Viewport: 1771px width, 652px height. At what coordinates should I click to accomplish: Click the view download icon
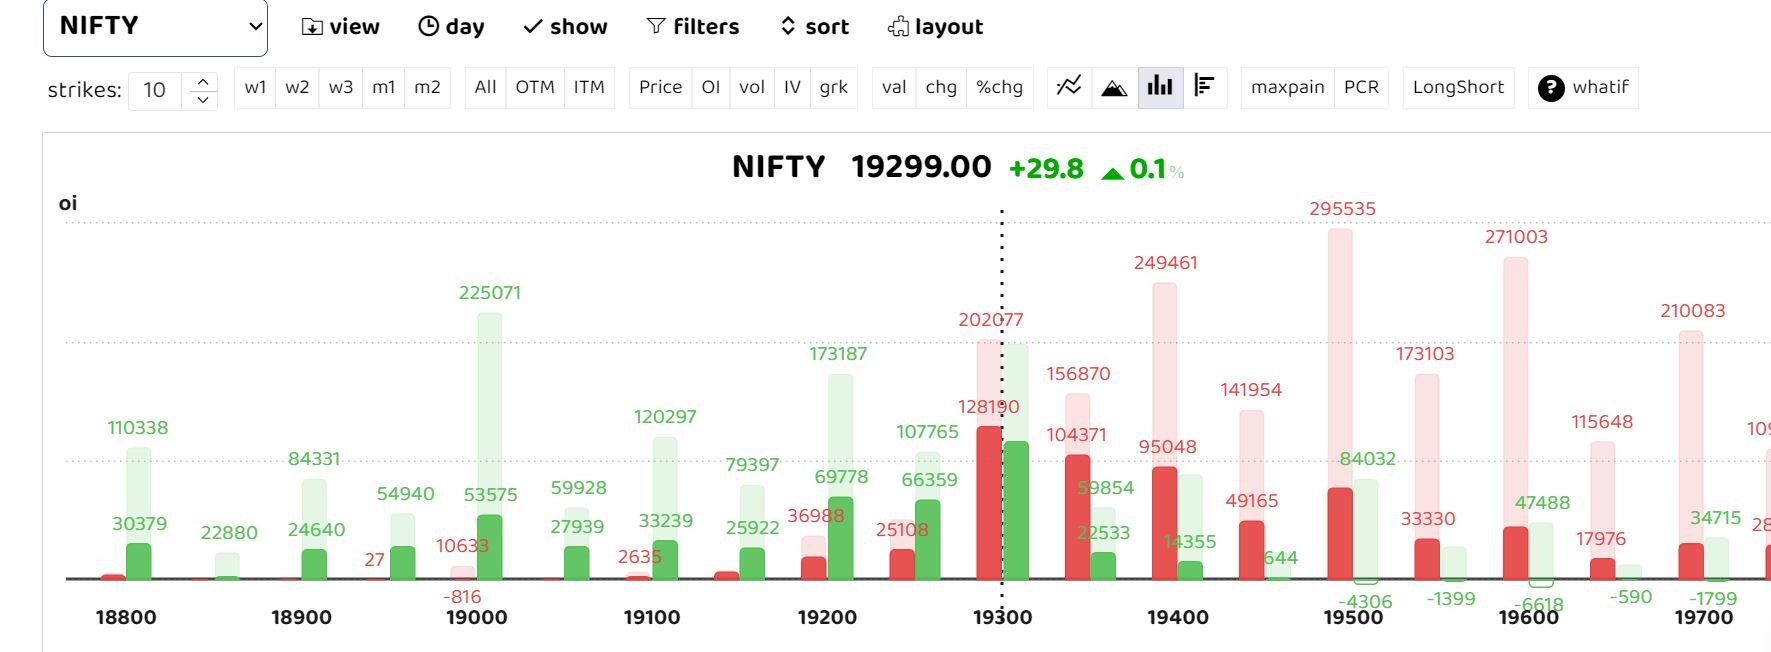tap(312, 27)
